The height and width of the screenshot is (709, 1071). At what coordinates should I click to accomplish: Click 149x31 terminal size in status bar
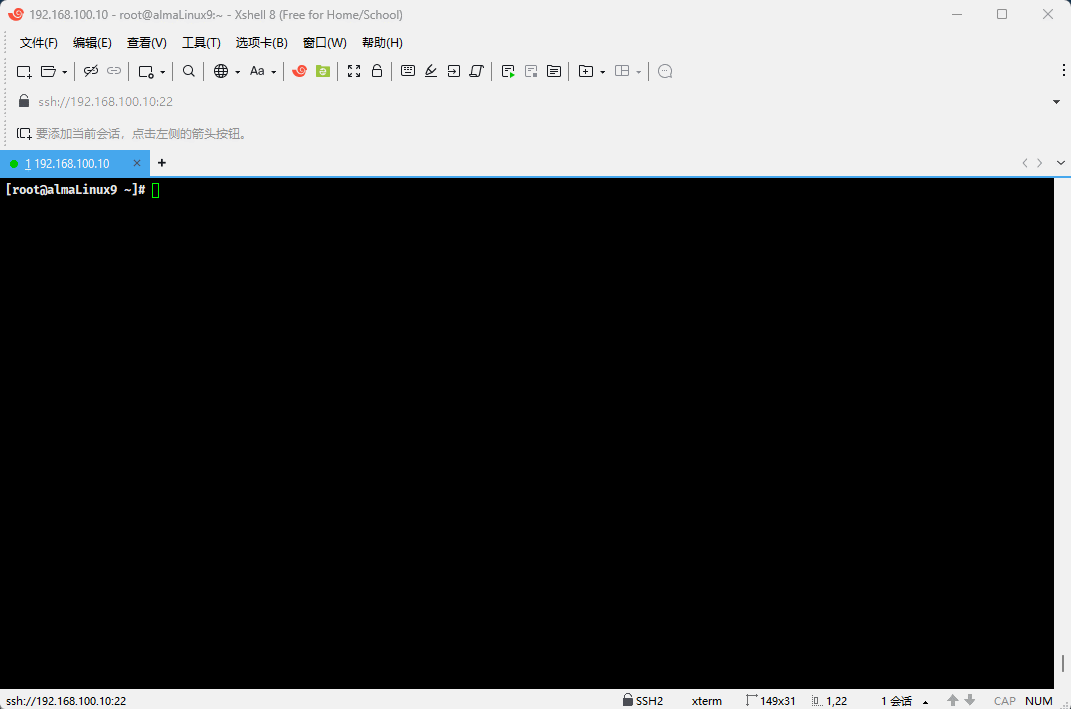pos(770,701)
